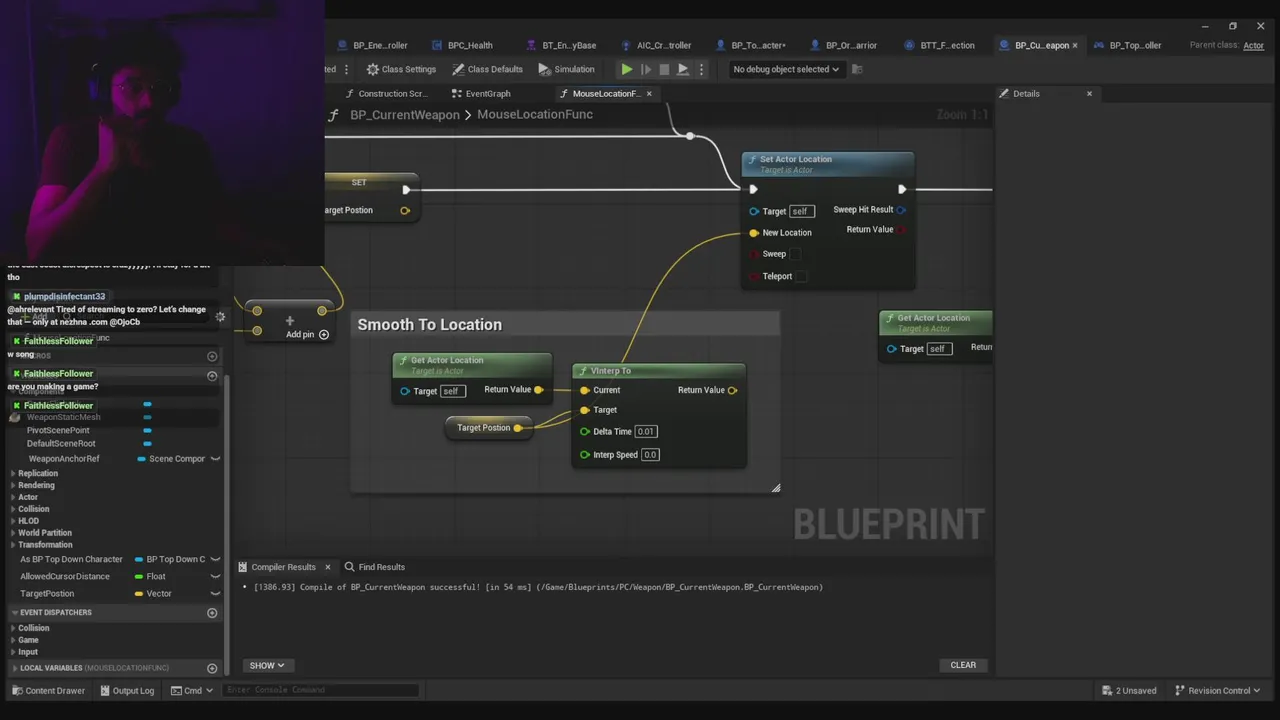Click the Current input pin on VInterp To
This screenshot has width=1280, height=720.
[585, 390]
